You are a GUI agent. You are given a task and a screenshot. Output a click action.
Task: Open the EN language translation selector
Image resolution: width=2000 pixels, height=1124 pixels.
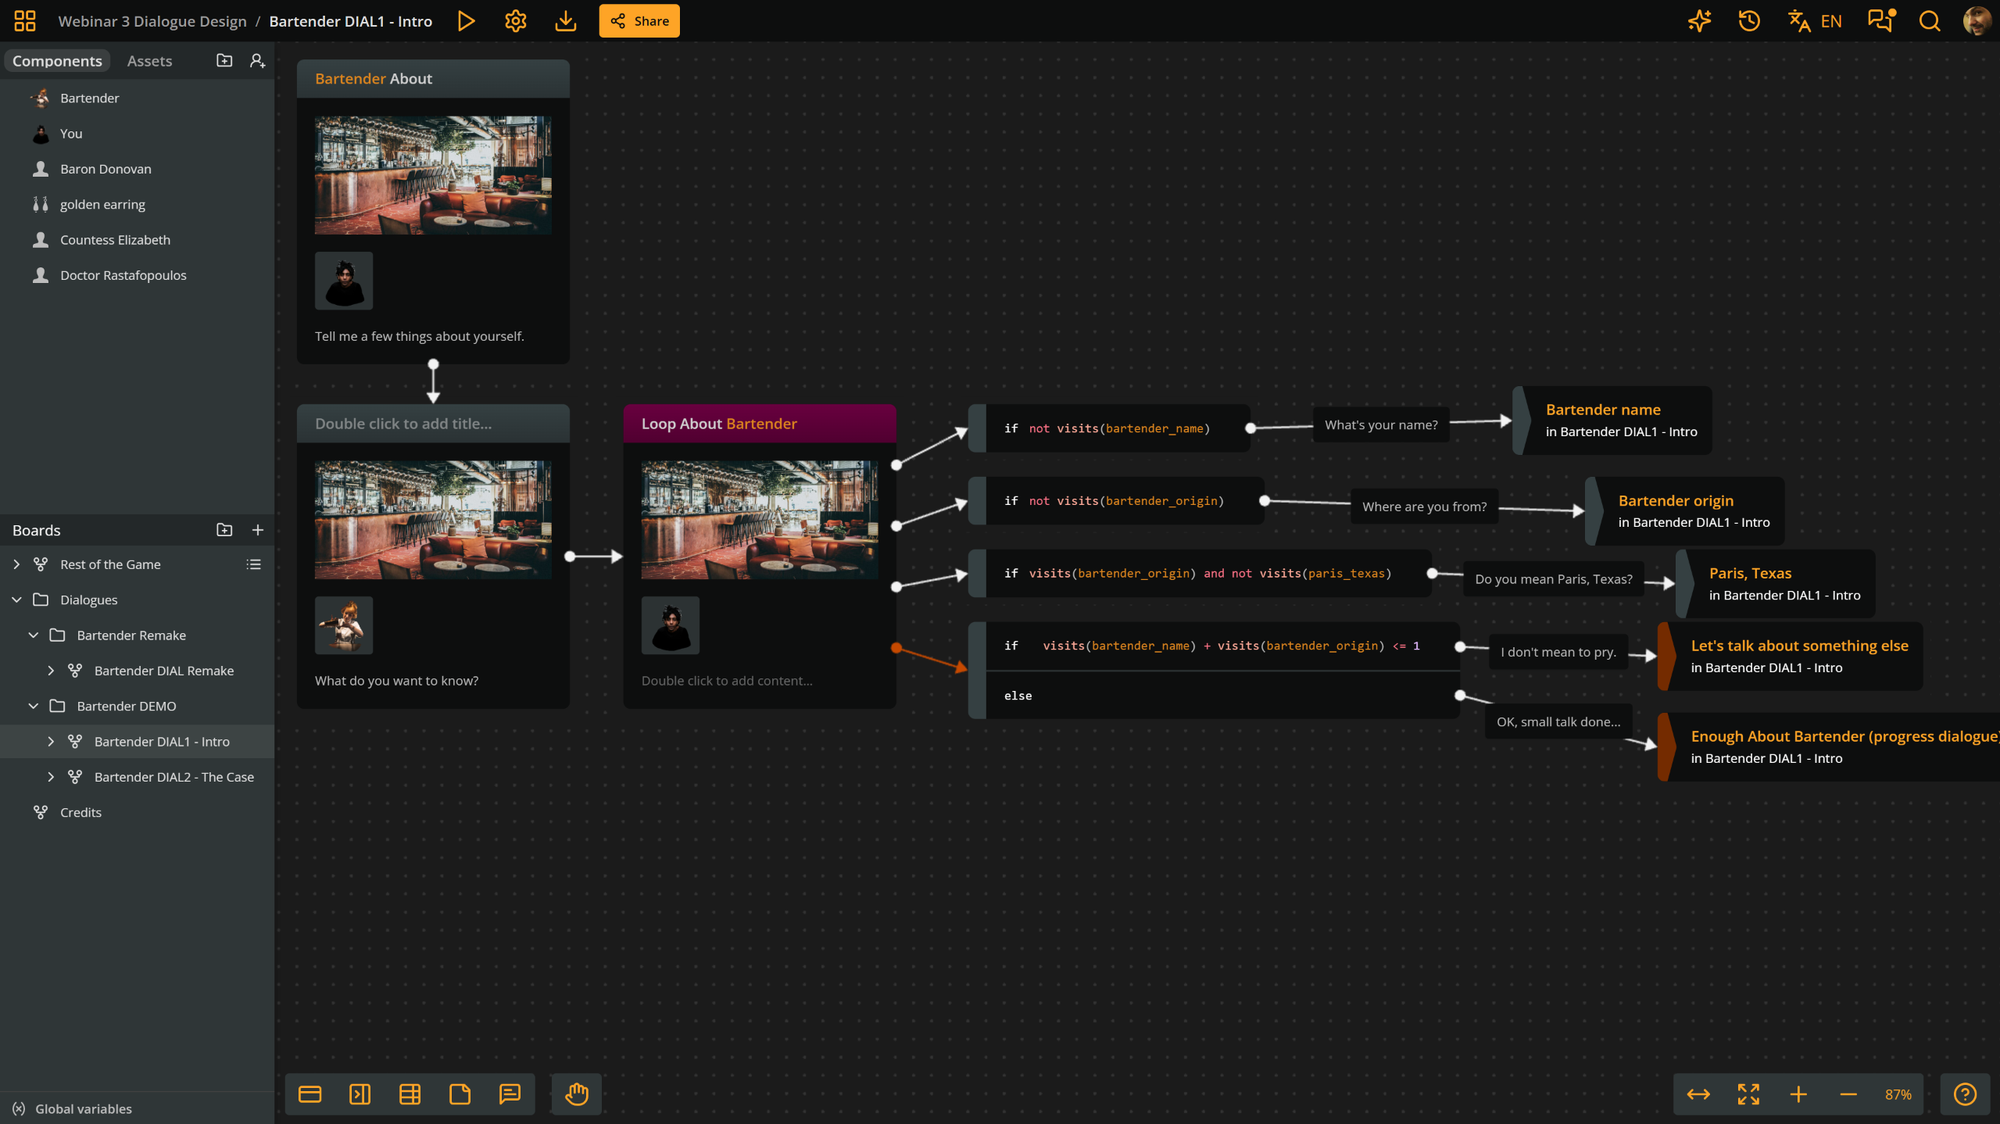(1815, 21)
